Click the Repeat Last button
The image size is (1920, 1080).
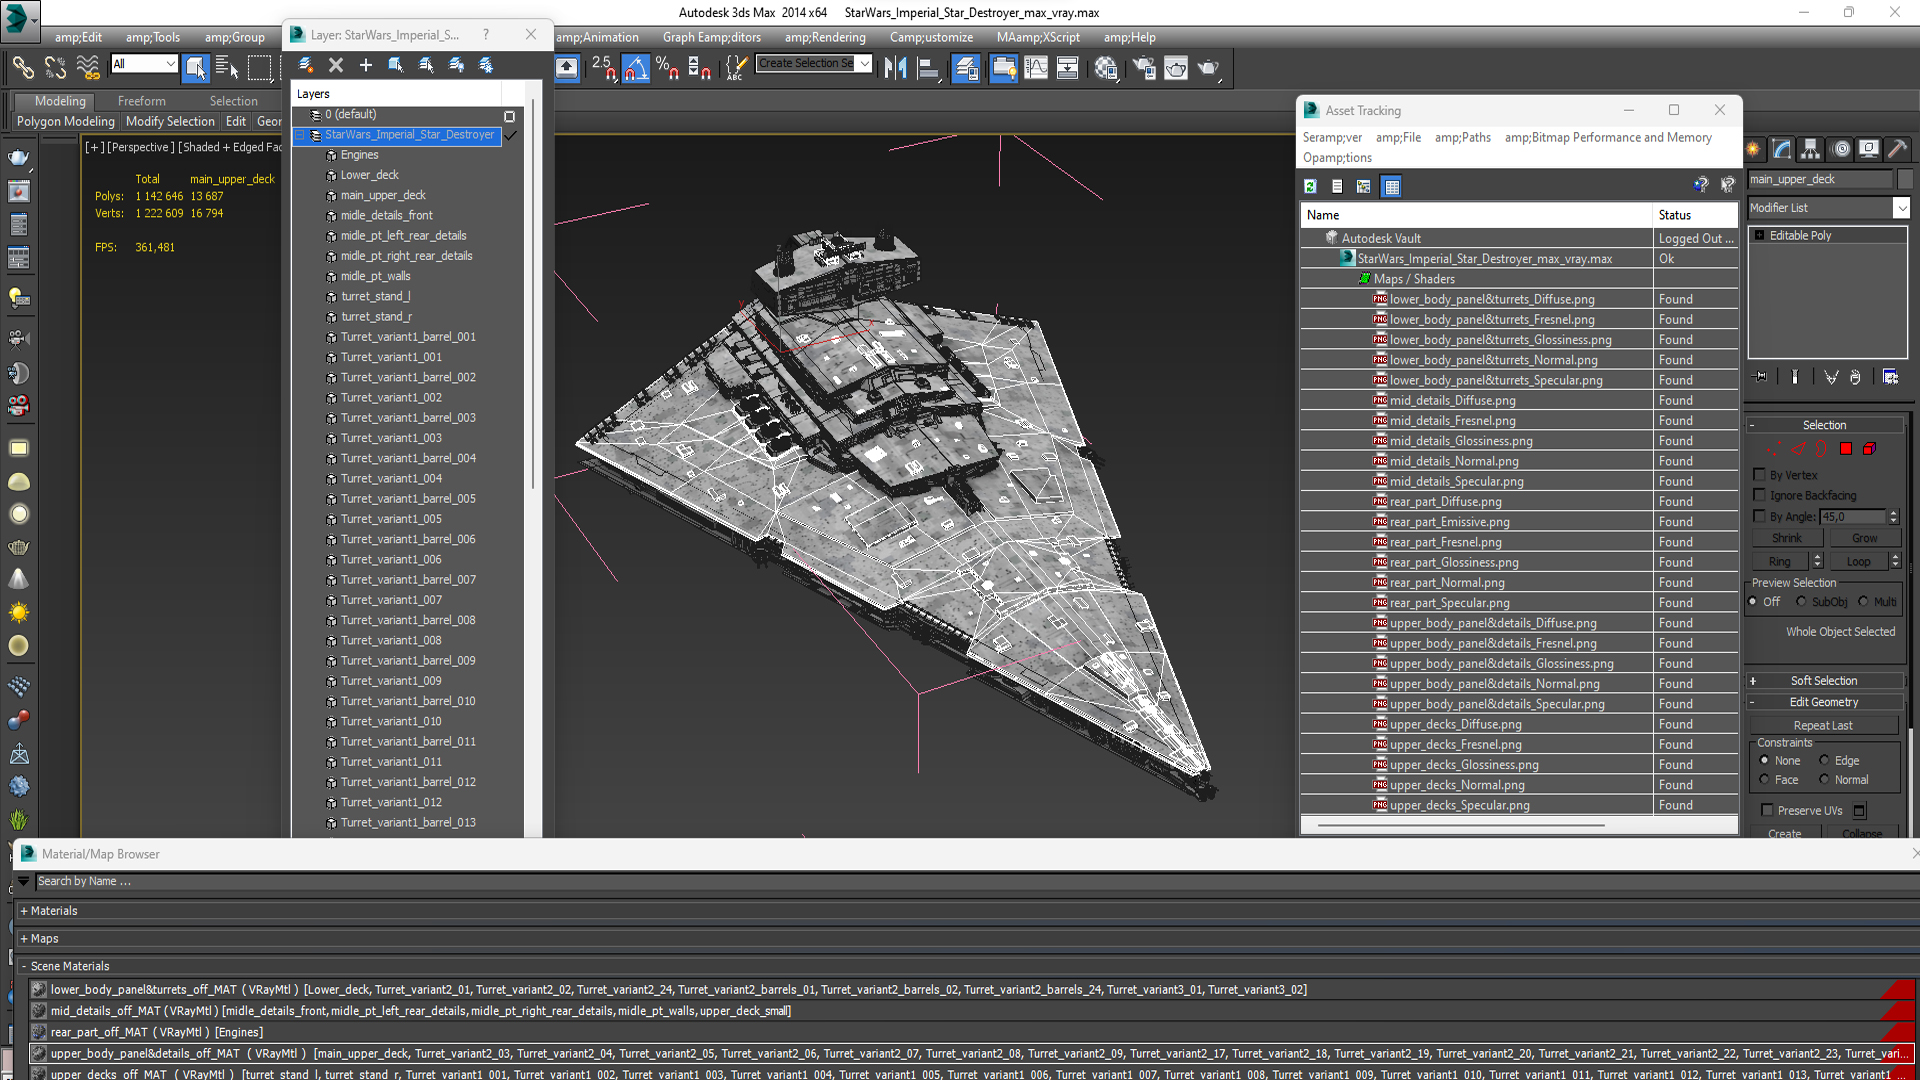tap(1823, 726)
